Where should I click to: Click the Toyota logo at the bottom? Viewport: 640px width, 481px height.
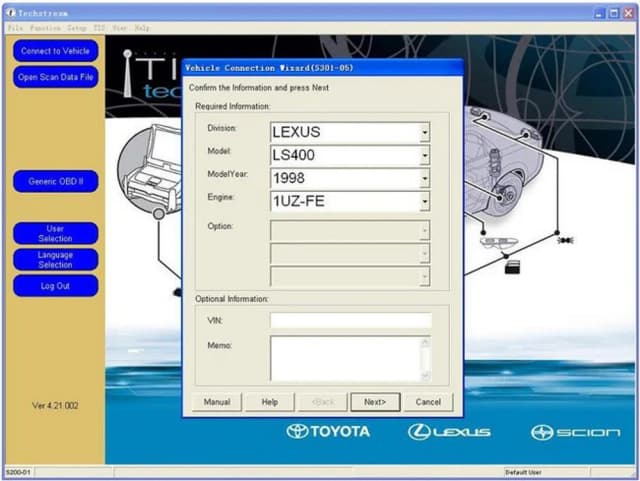[x=328, y=431]
